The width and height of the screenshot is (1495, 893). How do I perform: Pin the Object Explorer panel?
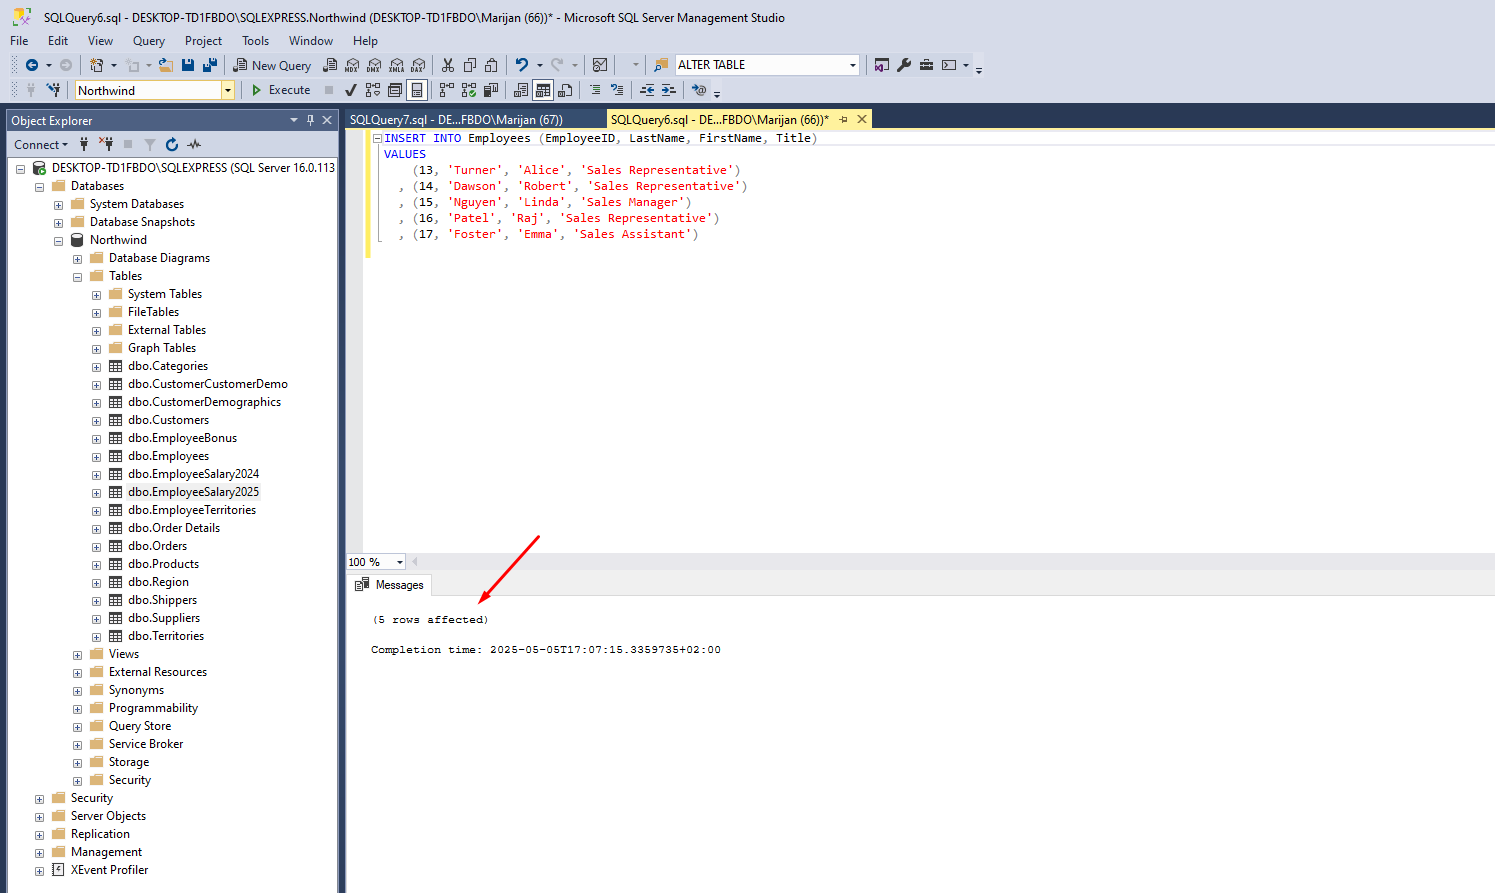(310, 120)
